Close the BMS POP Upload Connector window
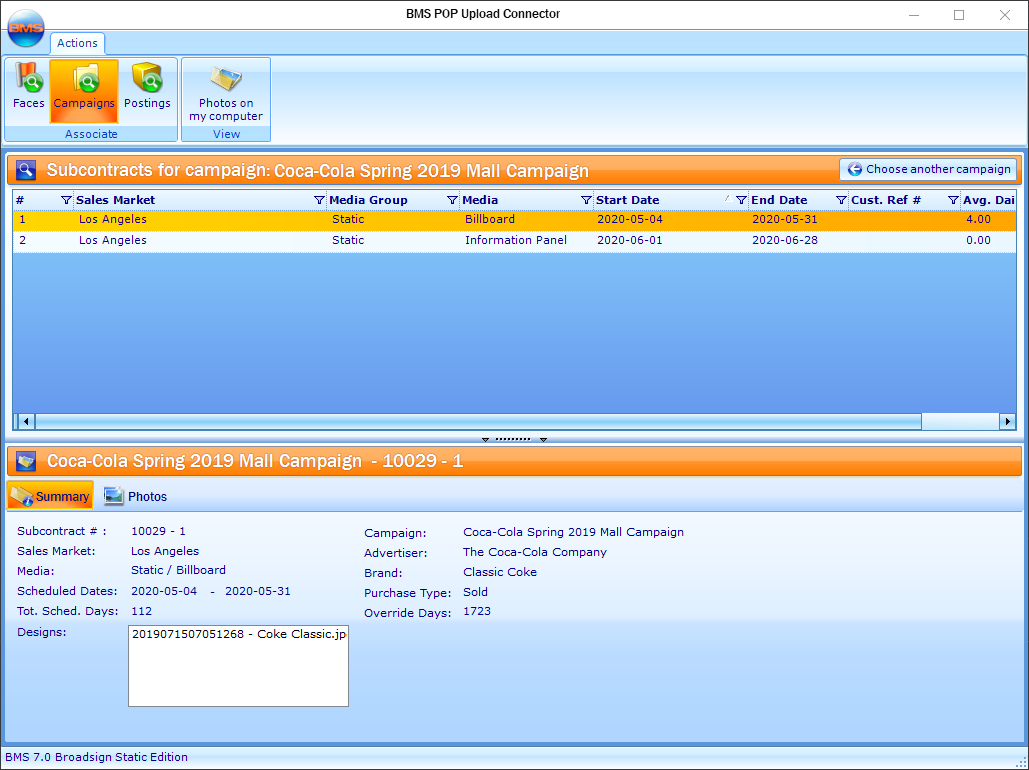1029x770 pixels. [x=1005, y=15]
